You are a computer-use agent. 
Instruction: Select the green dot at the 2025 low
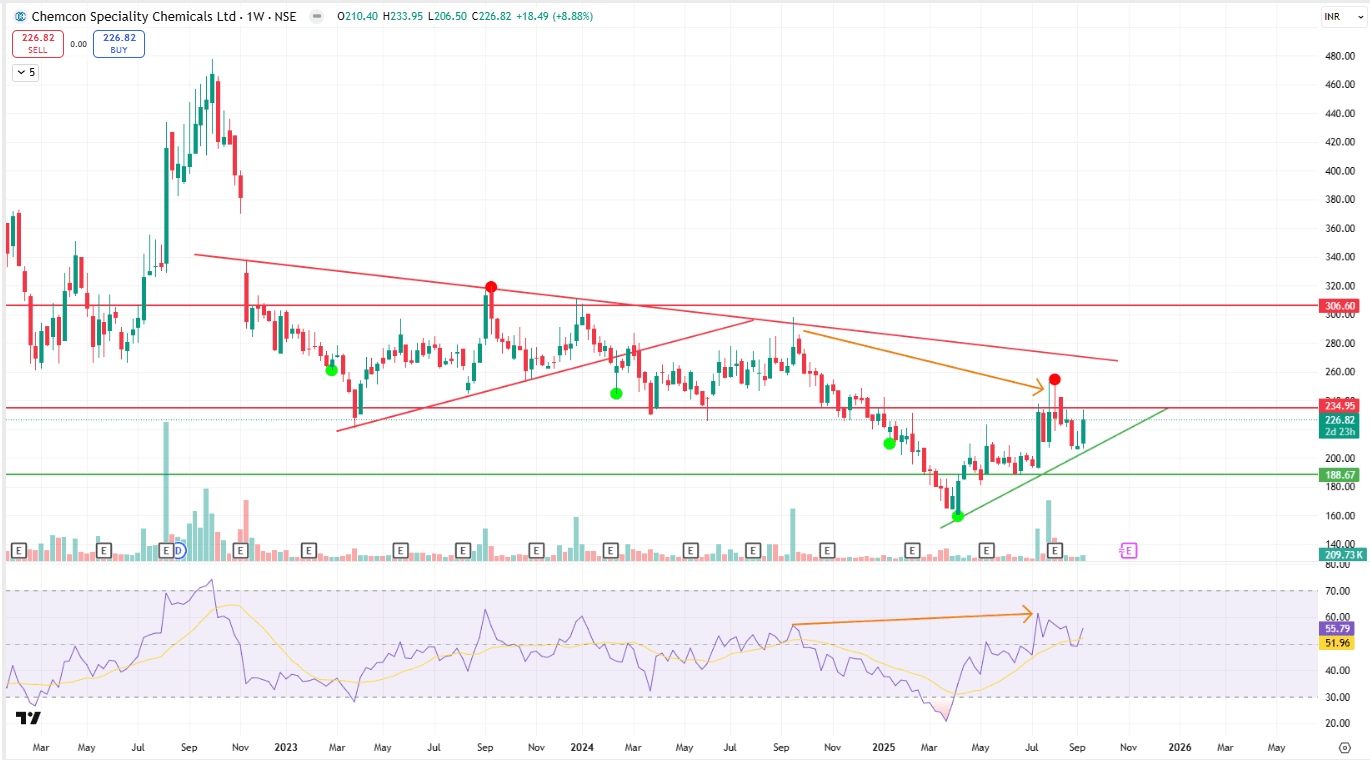pos(958,516)
